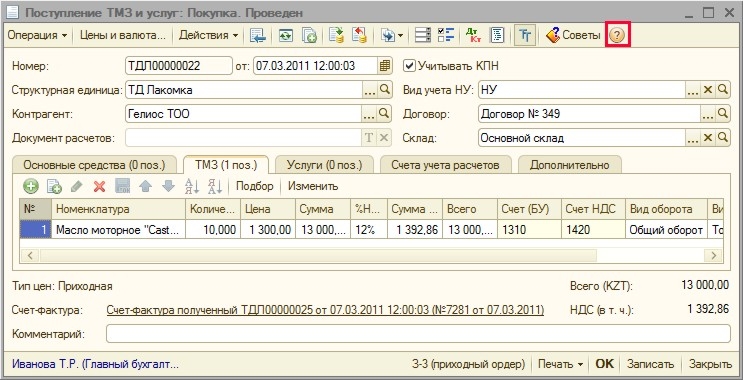Viewport: 743px width, 380px height.
Task: Switch to the Услуги (0 поз.) tab
Action: [324, 165]
